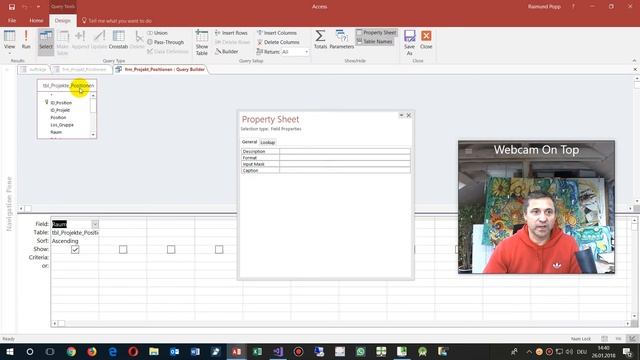Click the Tell me what you want to do box
The image size is (640, 360).
pos(117,20)
